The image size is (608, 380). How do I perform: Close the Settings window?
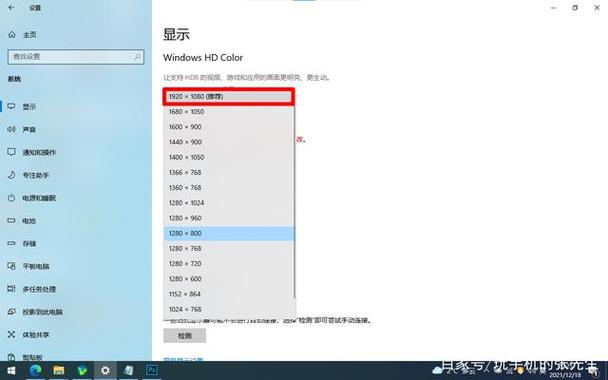click(597, 8)
